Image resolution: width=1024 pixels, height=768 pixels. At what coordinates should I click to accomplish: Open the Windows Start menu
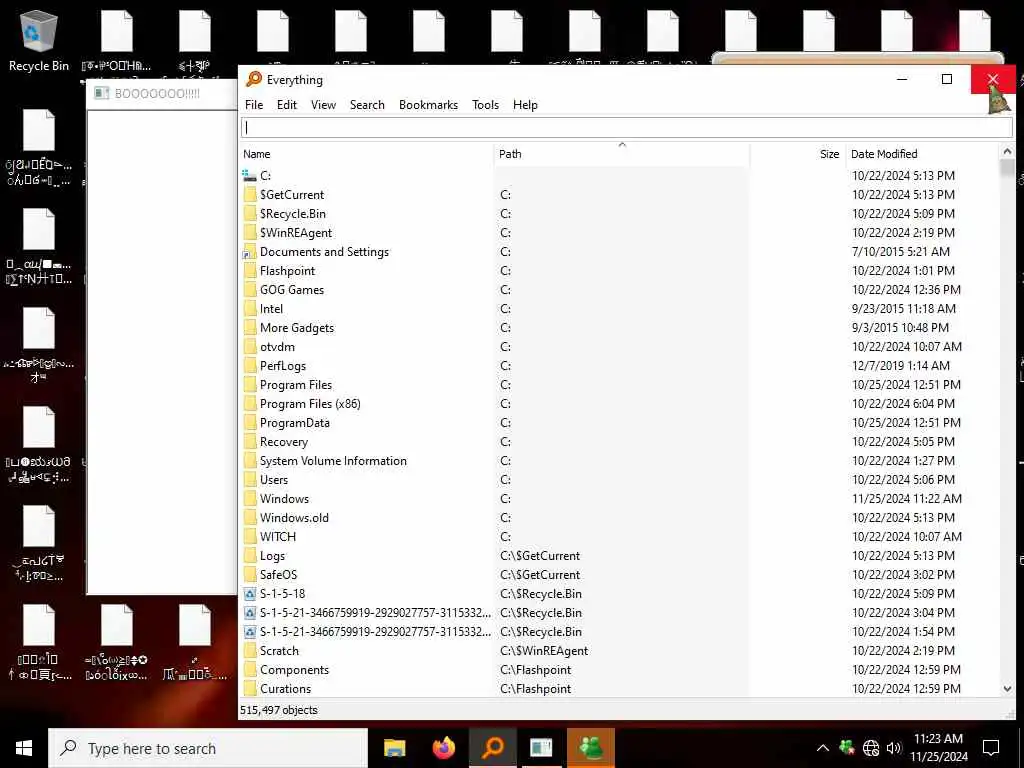tap(24, 748)
